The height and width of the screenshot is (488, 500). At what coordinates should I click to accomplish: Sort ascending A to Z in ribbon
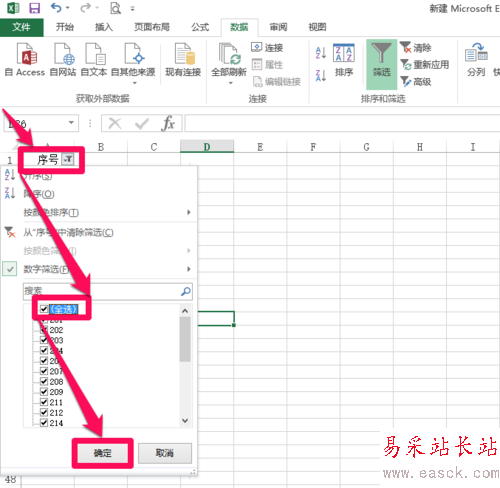[x=320, y=53]
